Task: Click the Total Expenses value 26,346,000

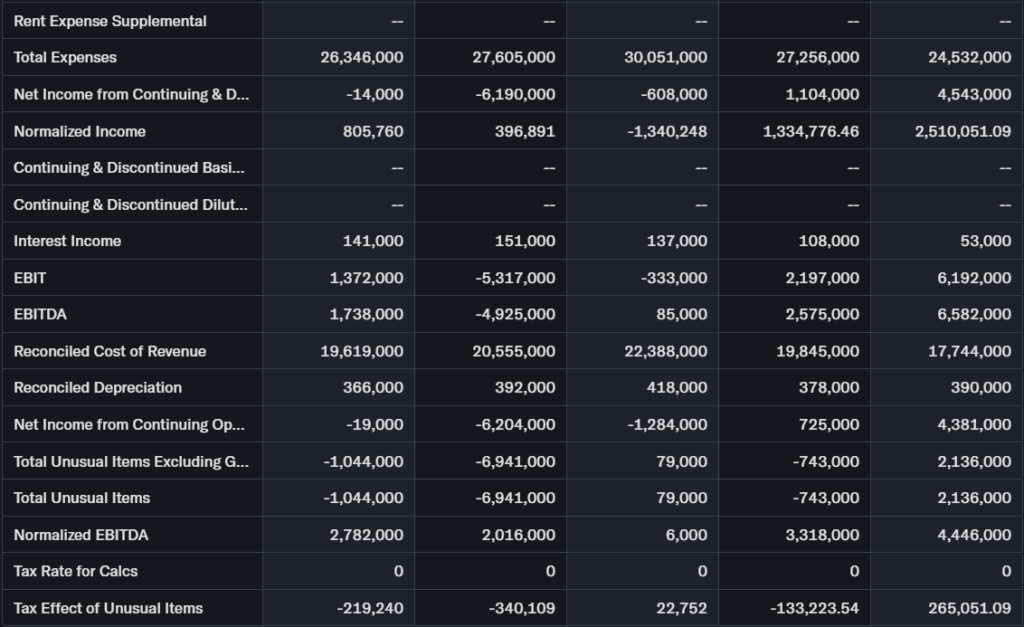Action: [362, 58]
